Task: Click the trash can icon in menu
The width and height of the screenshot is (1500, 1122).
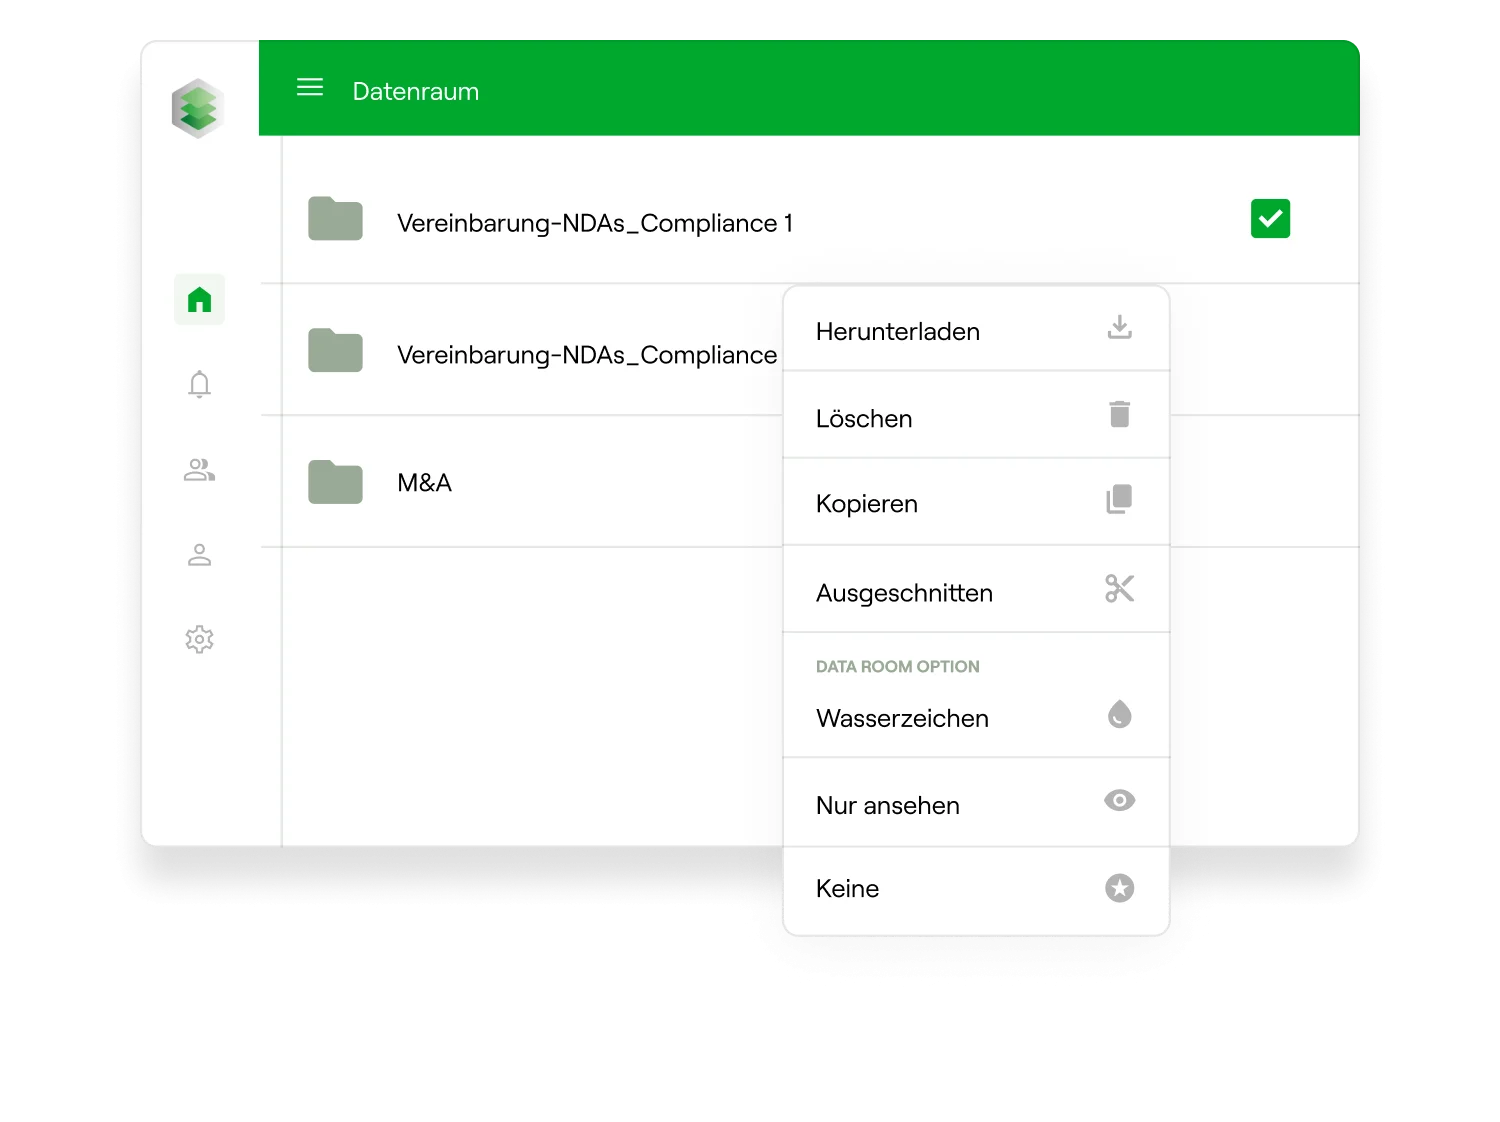Action: click(1119, 414)
